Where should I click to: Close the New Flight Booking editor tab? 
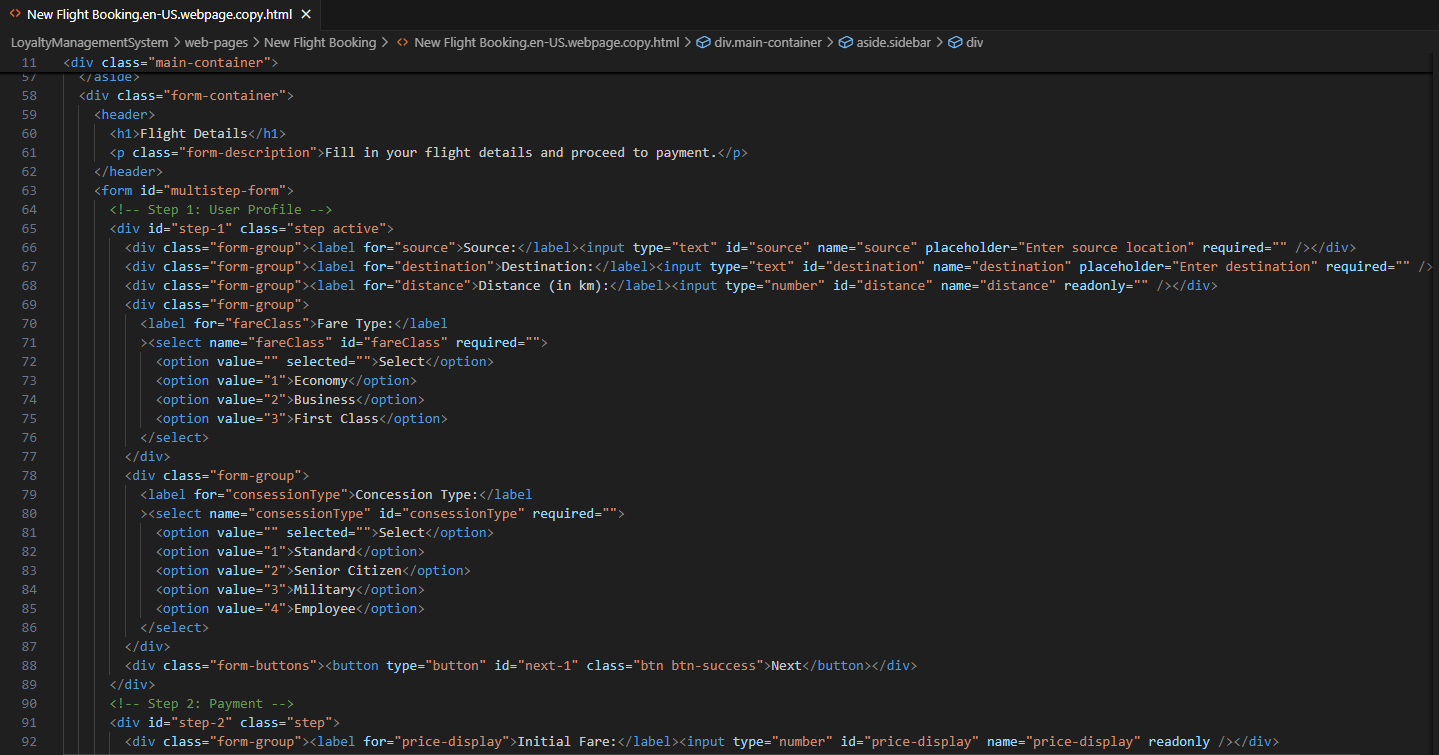306,15
